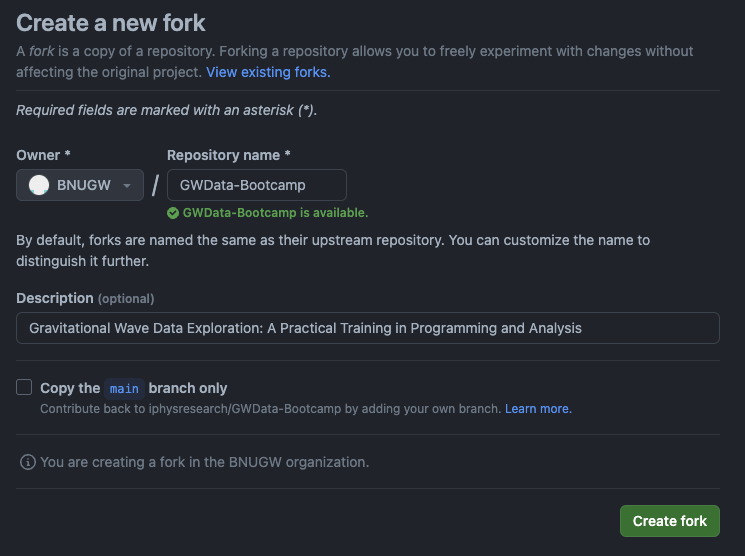Open the BNUGW owner dropdown
Screen dimensions: 745x556
(x=80, y=185)
